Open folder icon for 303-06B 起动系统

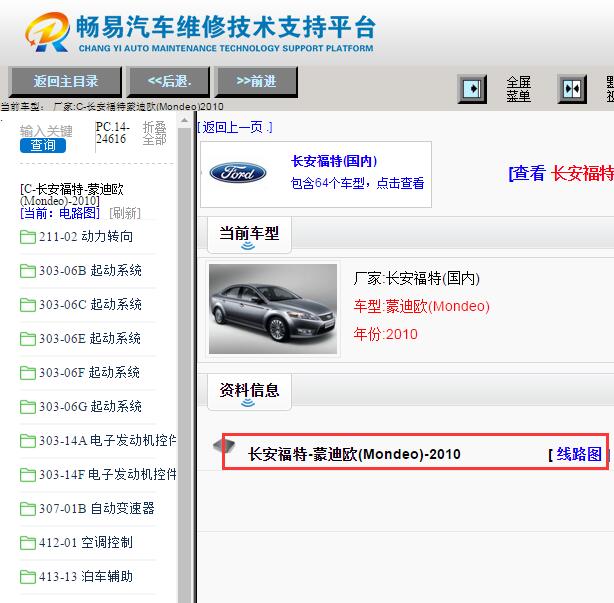[x=28, y=271]
